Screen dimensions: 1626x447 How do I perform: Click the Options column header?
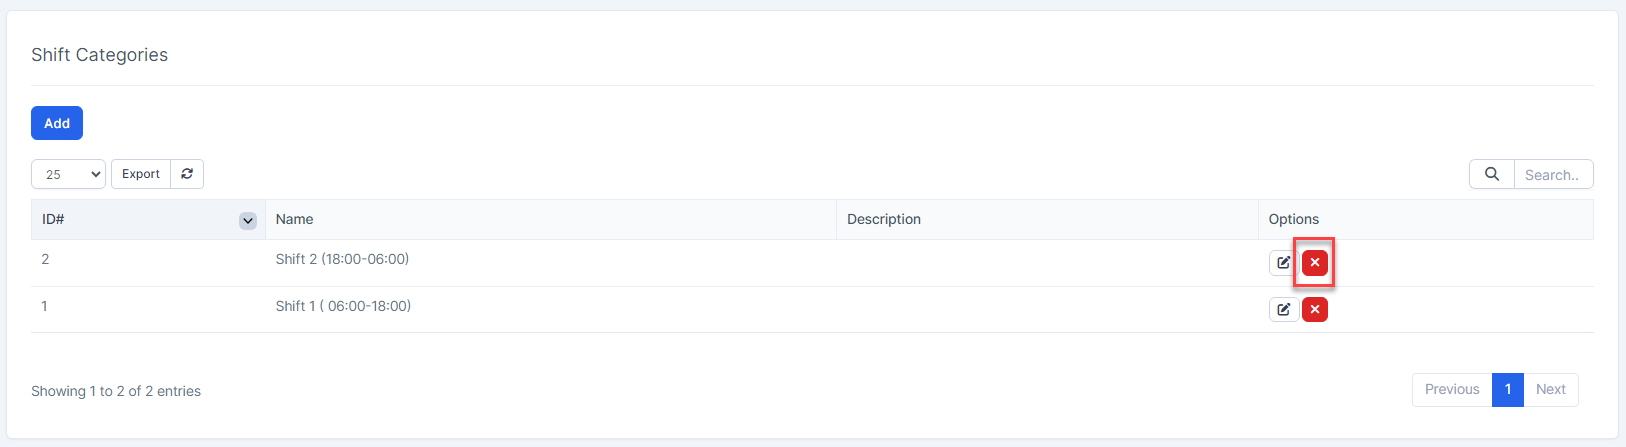coord(1294,219)
